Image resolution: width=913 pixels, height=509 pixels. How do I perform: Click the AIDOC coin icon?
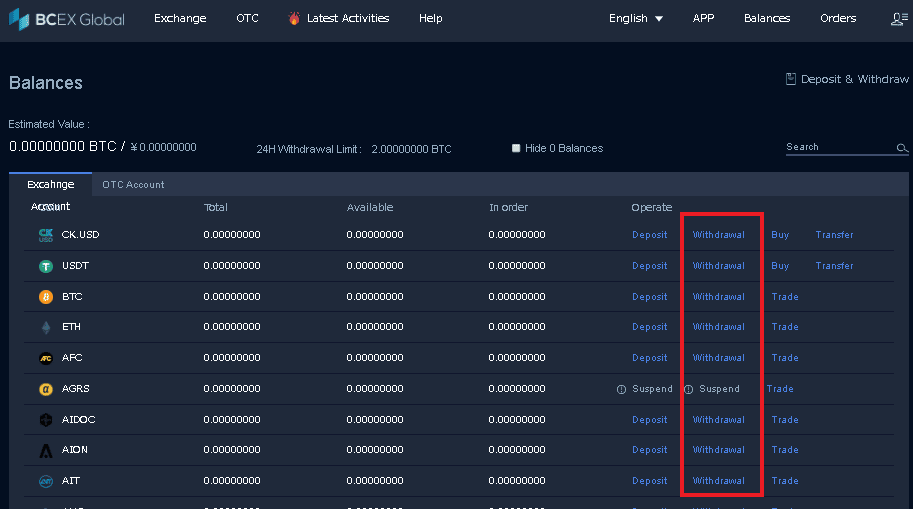pos(45,420)
